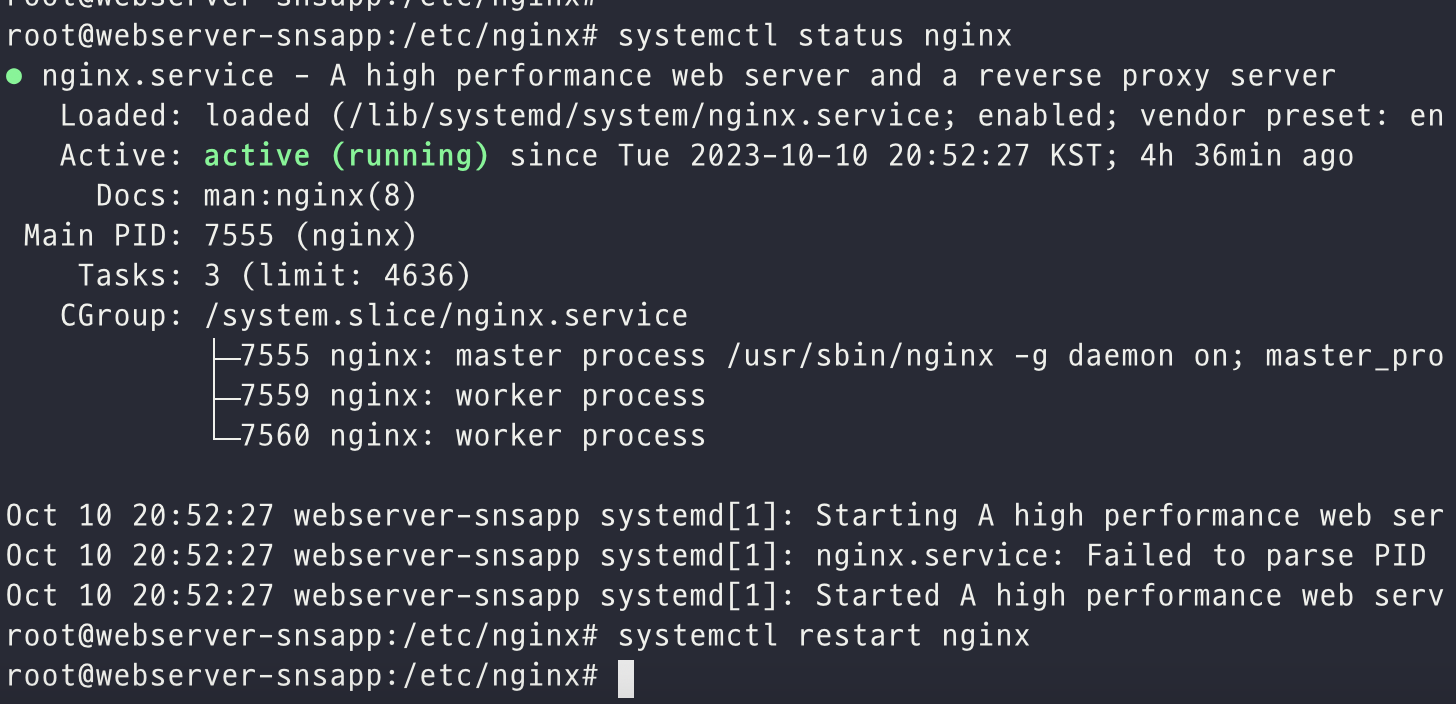Click the "systemctl status nginx" command text
The image size is (1456, 704).
(815, 37)
